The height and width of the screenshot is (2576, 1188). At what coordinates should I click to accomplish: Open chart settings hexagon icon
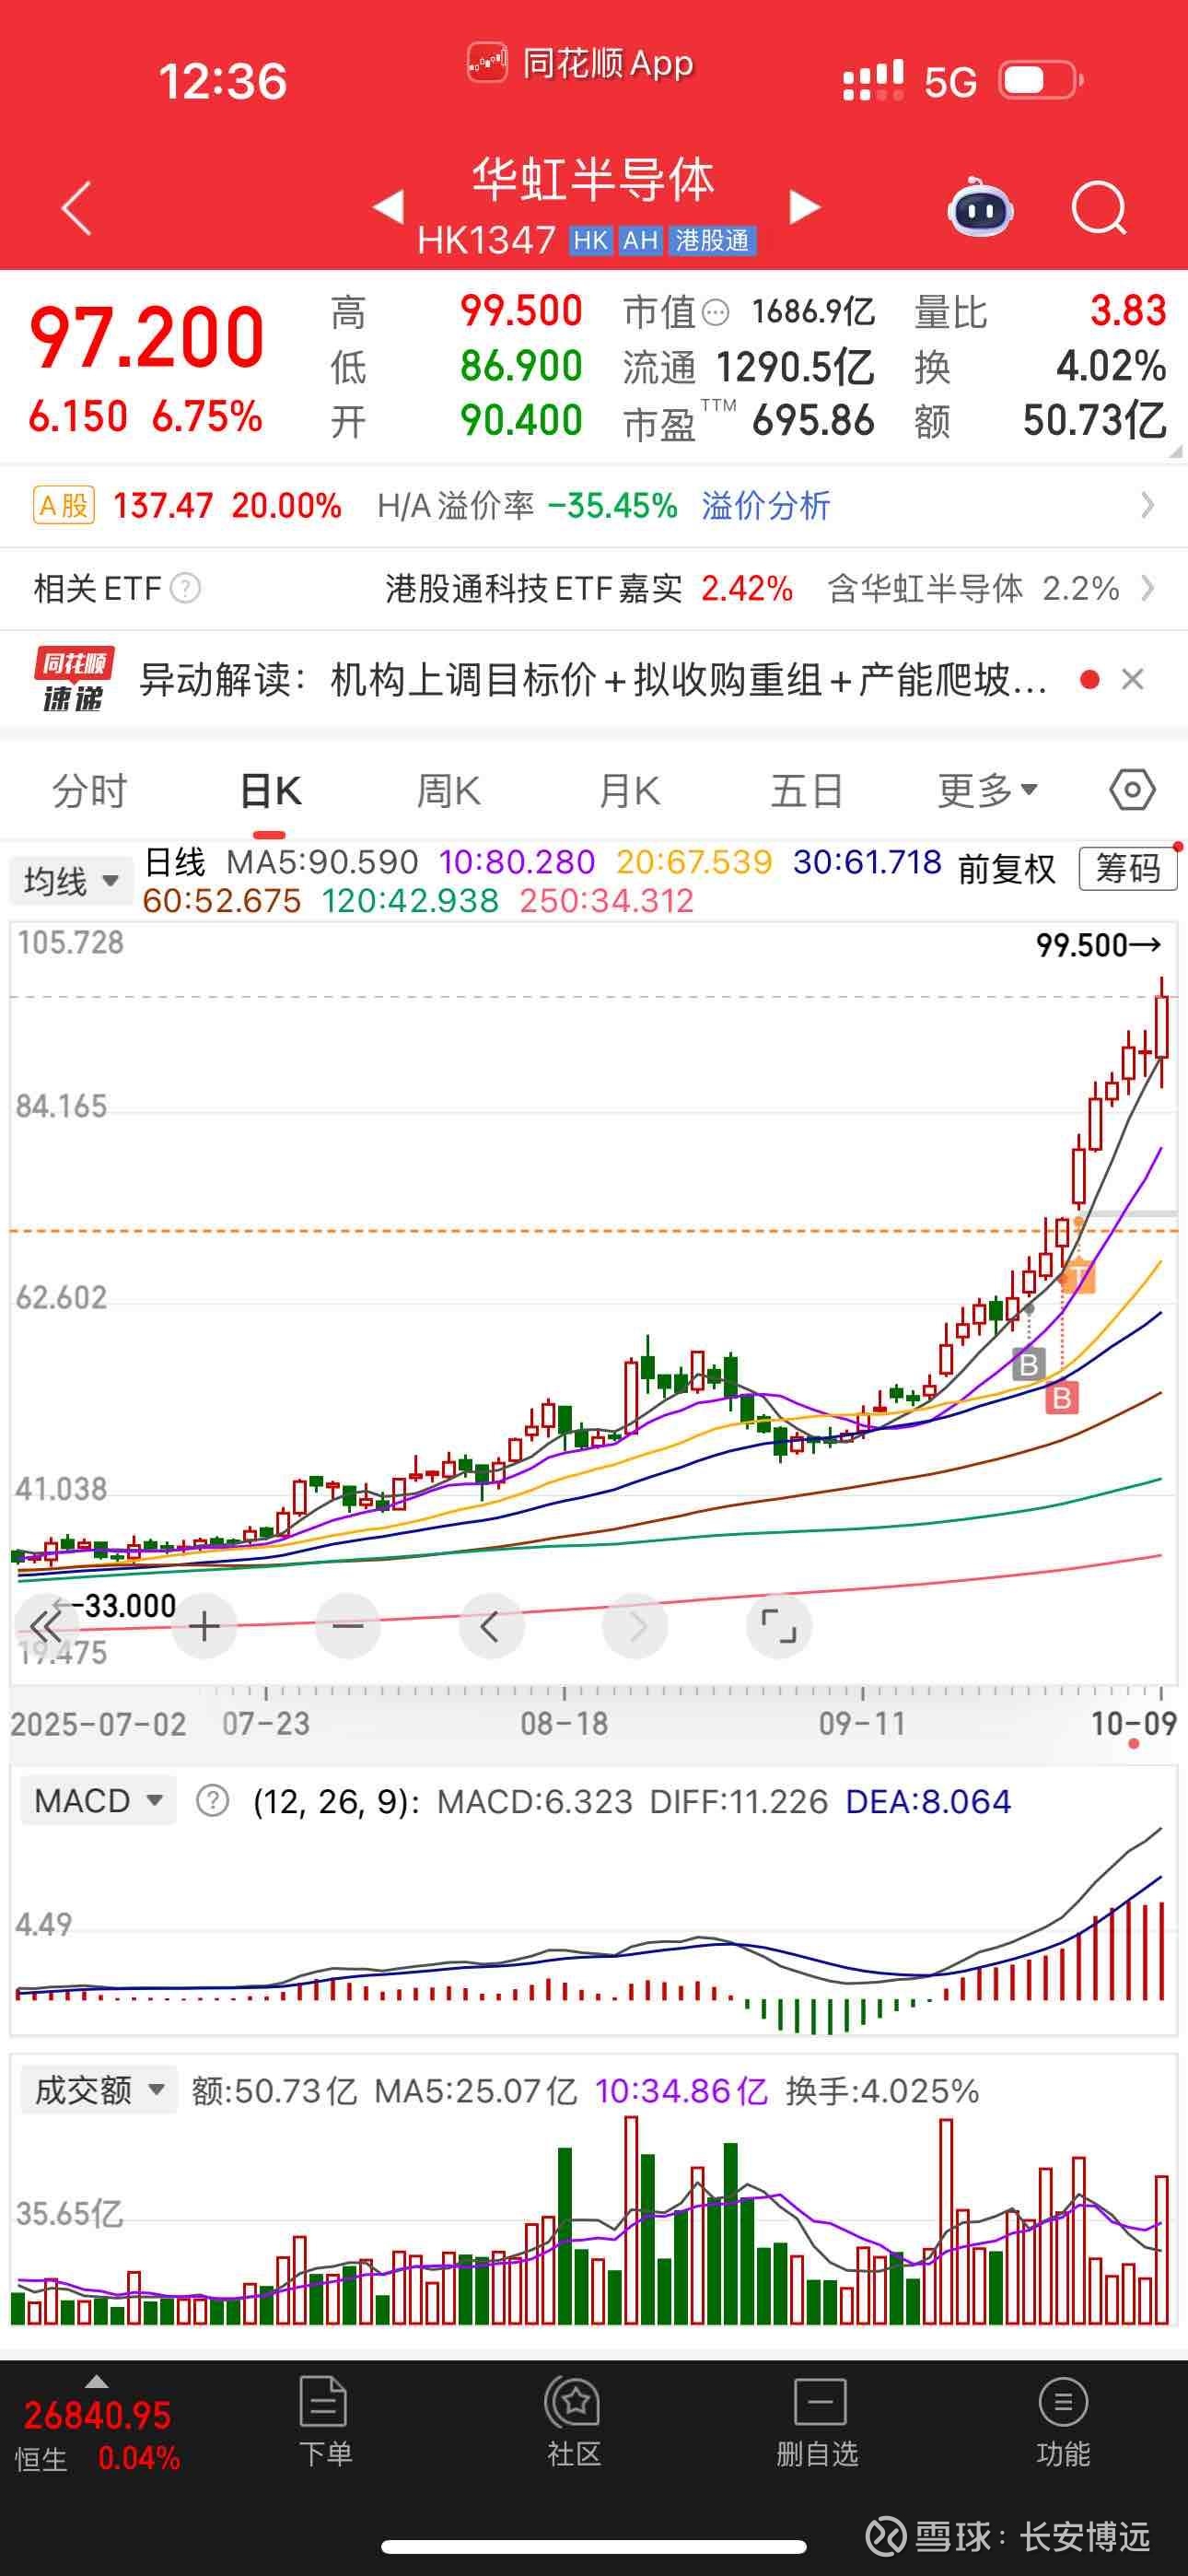pyautogui.click(x=1132, y=790)
